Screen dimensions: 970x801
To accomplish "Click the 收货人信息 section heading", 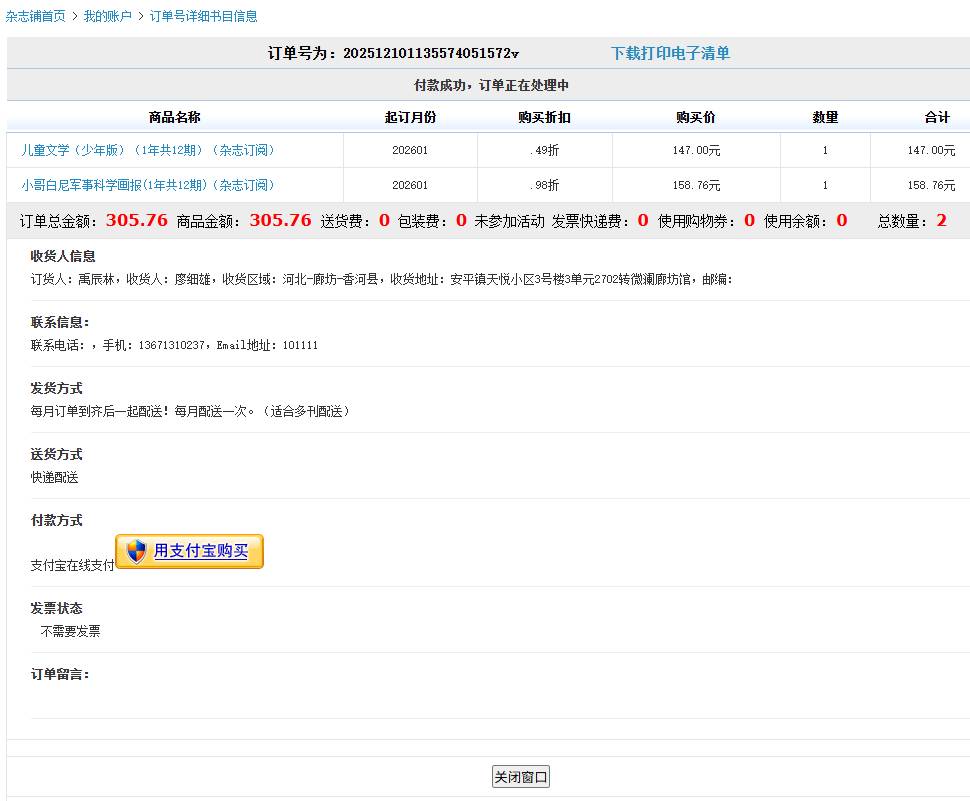I will click(x=63, y=256).
